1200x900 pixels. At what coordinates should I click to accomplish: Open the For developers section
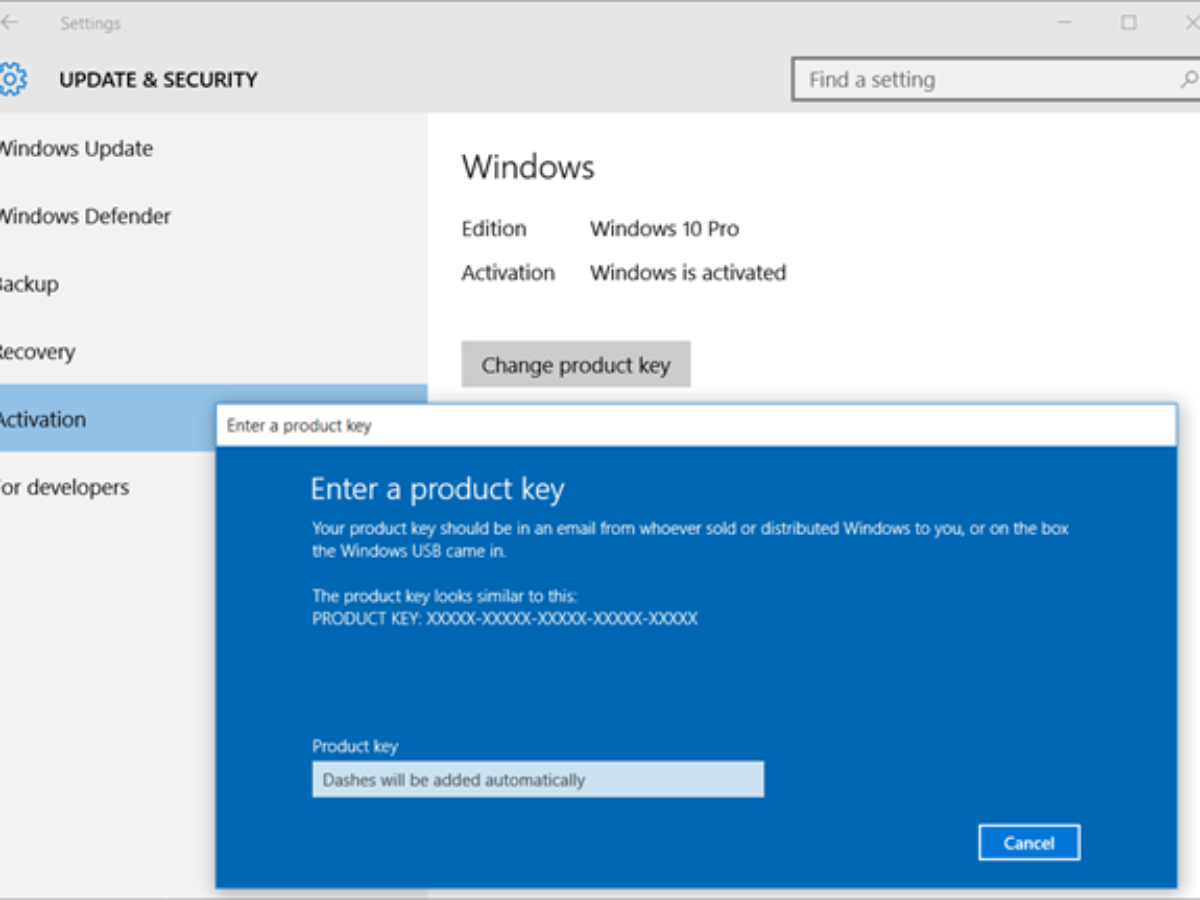[x=108, y=487]
